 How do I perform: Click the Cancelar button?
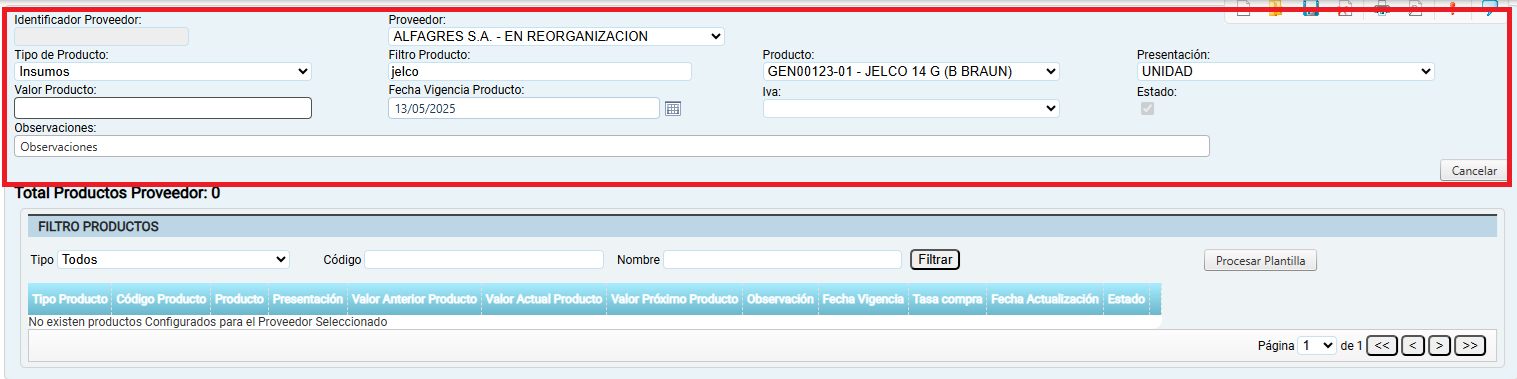(x=1473, y=171)
